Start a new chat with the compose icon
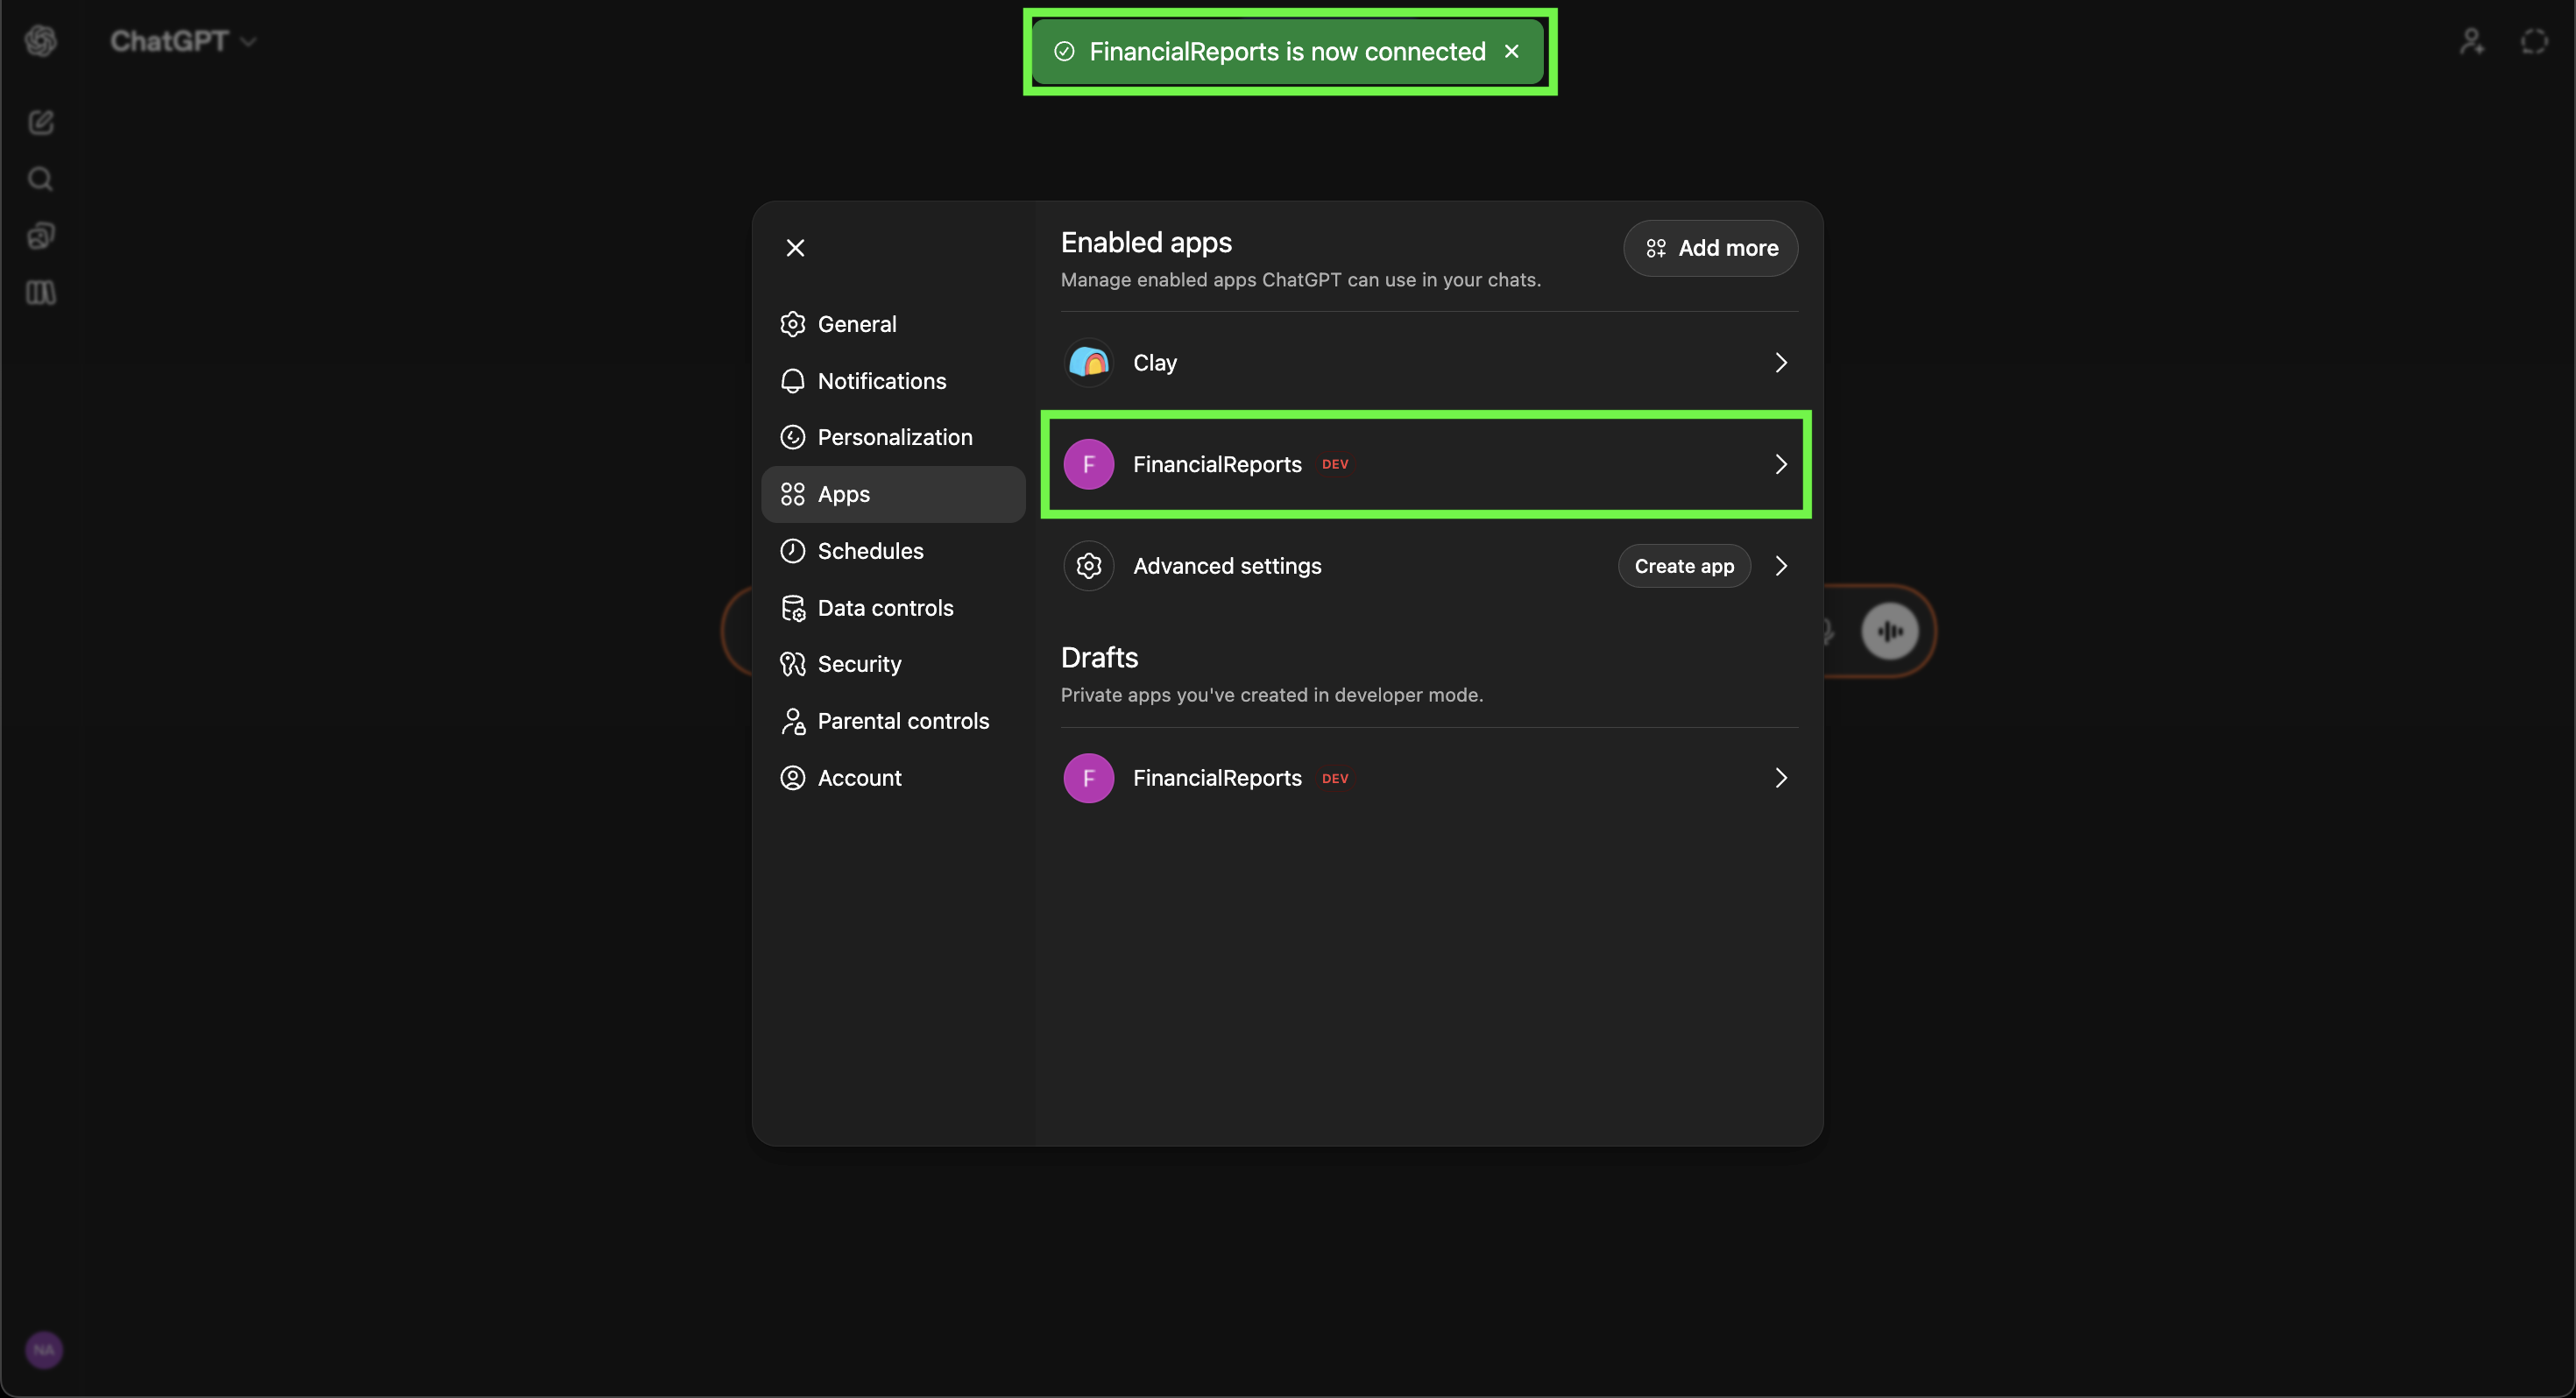2576x1398 pixels. [x=41, y=122]
